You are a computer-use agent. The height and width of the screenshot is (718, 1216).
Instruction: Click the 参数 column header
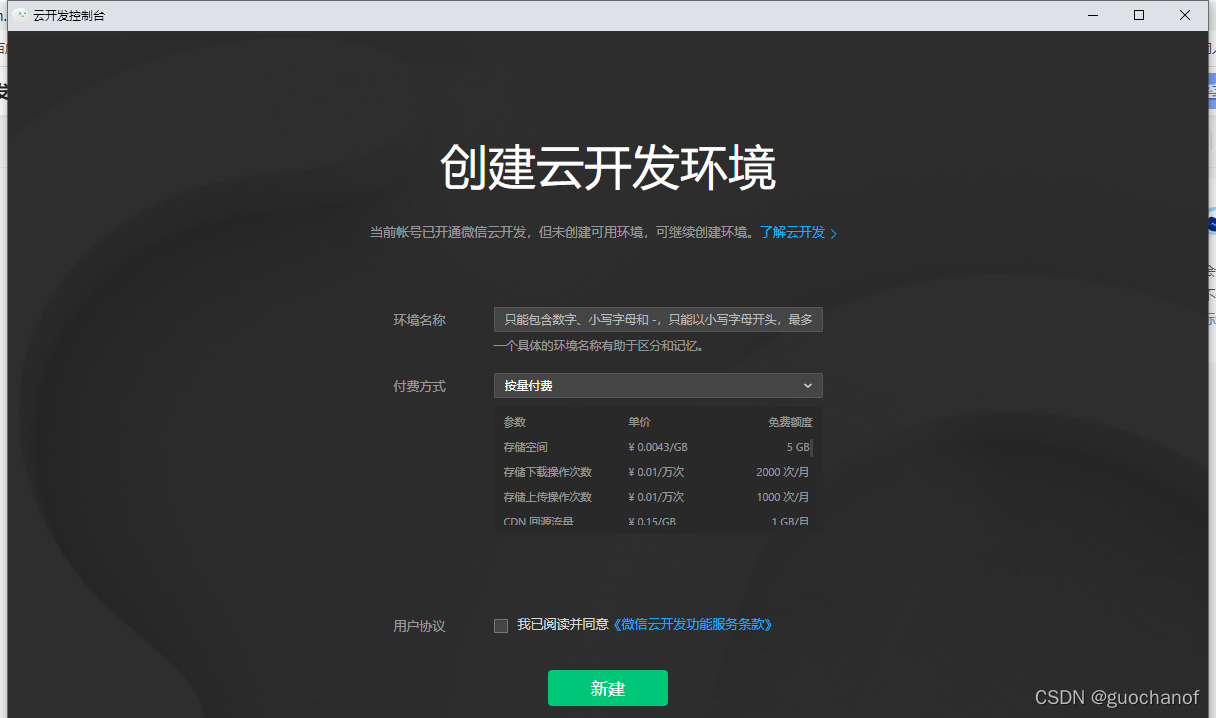(x=515, y=422)
